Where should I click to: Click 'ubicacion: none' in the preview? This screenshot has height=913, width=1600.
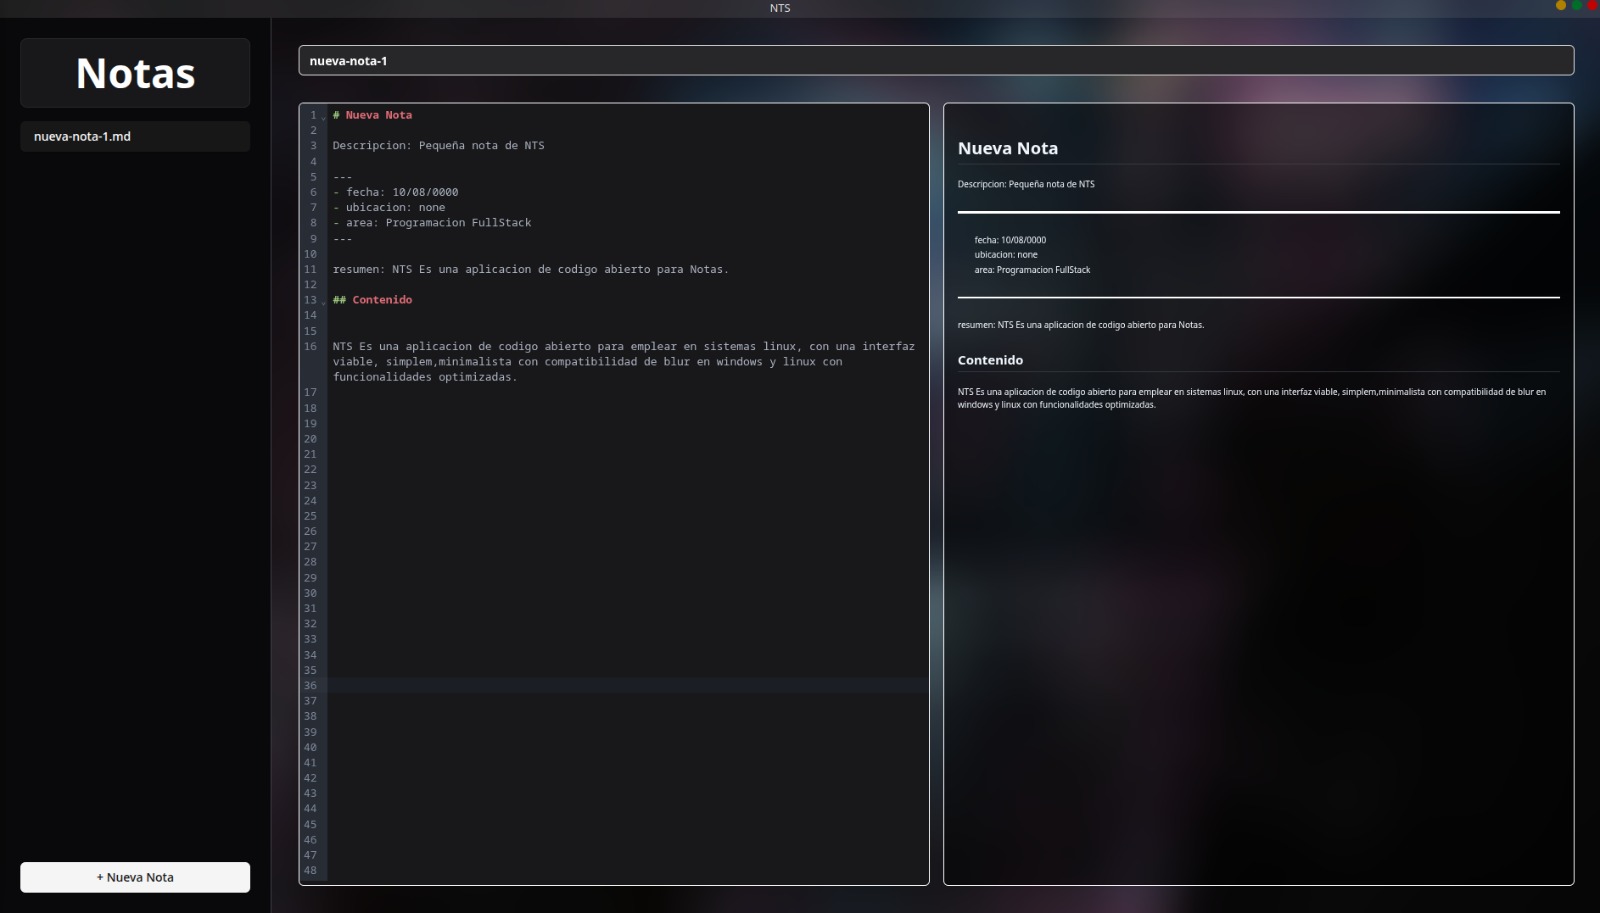coord(1006,255)
